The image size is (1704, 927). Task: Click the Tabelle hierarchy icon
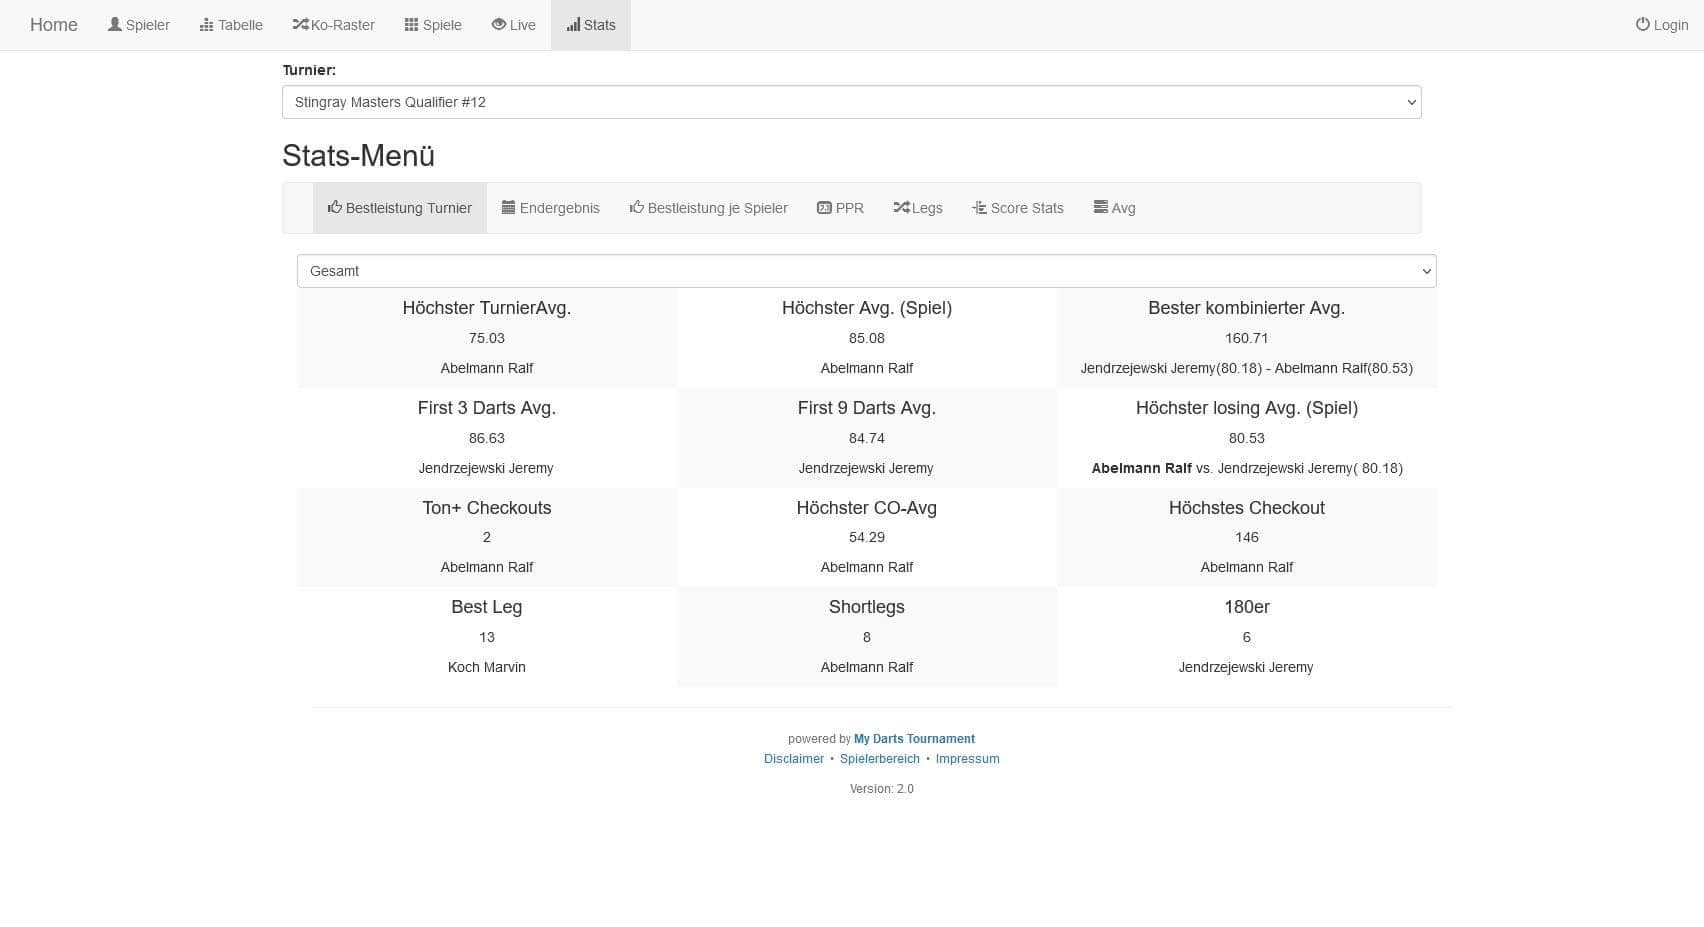click(x=207, y=25)
